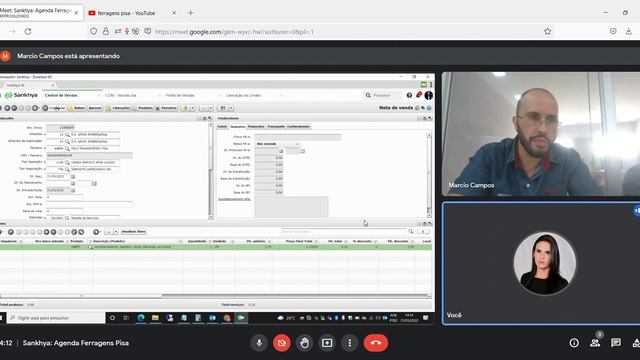Raise your hand in the meeting
This screenshot has height=360, width=640.
pos(304,343)
